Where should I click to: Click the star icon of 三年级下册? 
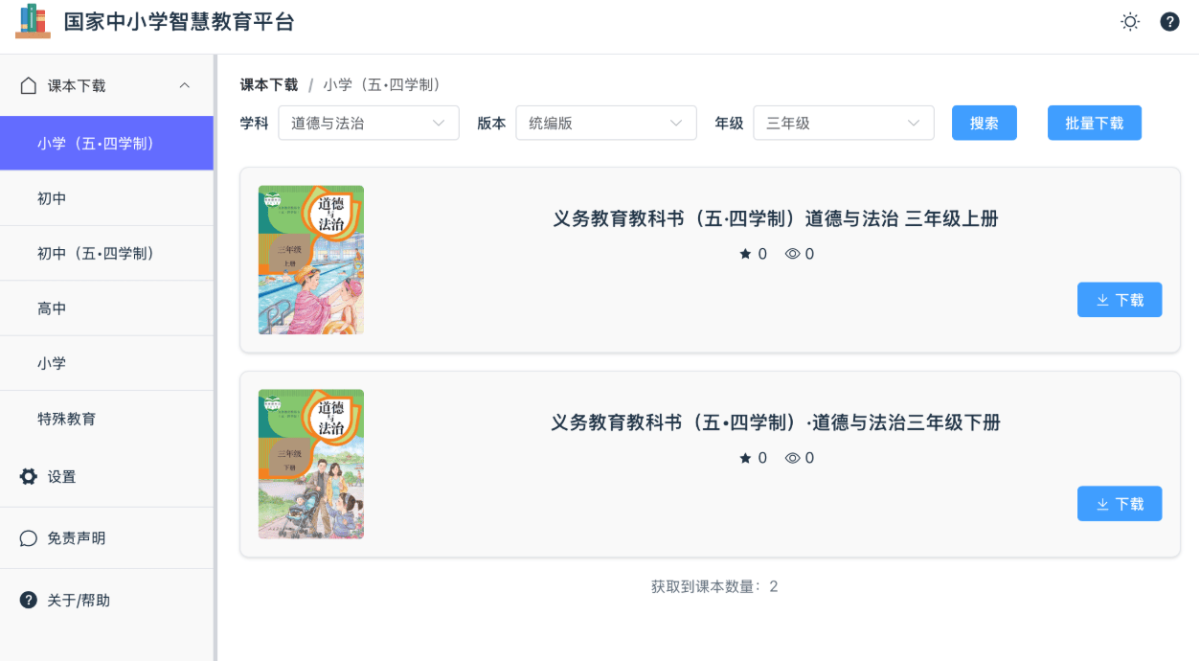(745, 458)
